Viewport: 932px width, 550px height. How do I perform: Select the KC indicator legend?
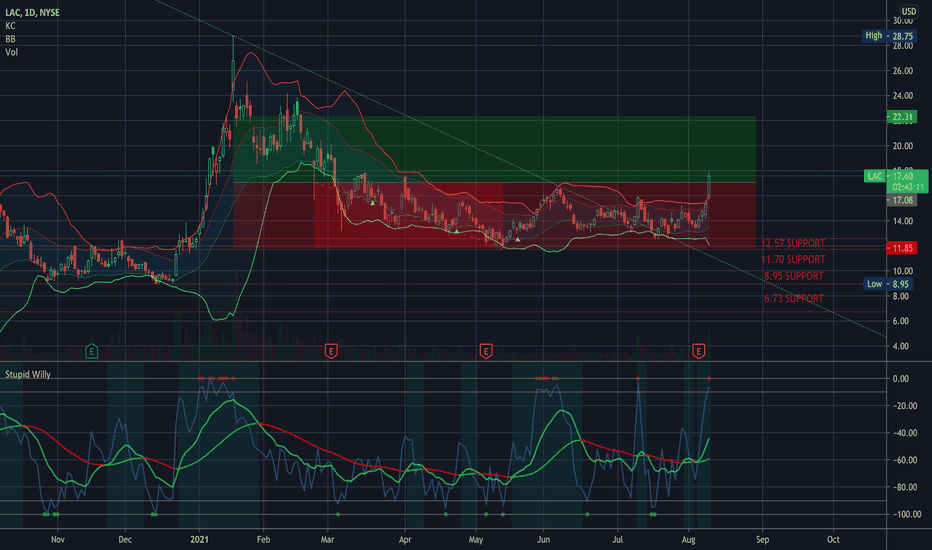click(x=10, y=26)
